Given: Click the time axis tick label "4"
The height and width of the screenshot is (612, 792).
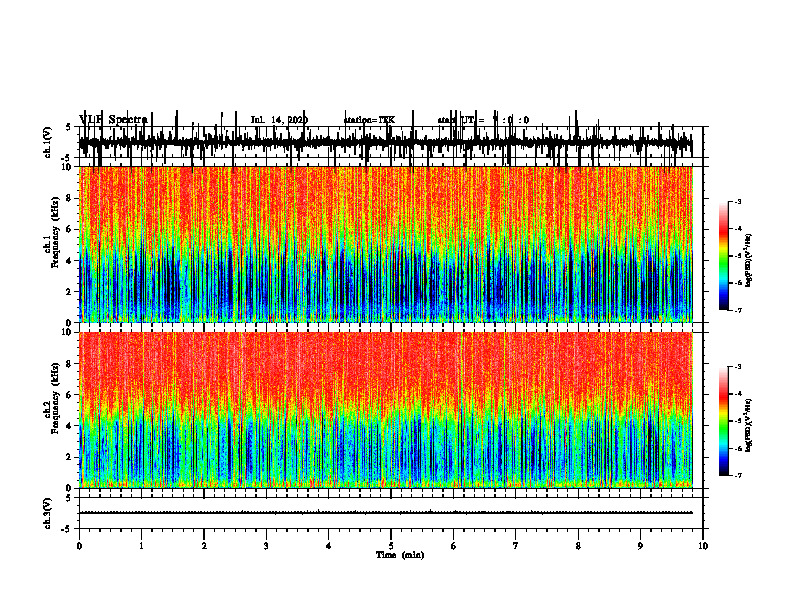Looking at the screenshot, I should pos(328,546).
